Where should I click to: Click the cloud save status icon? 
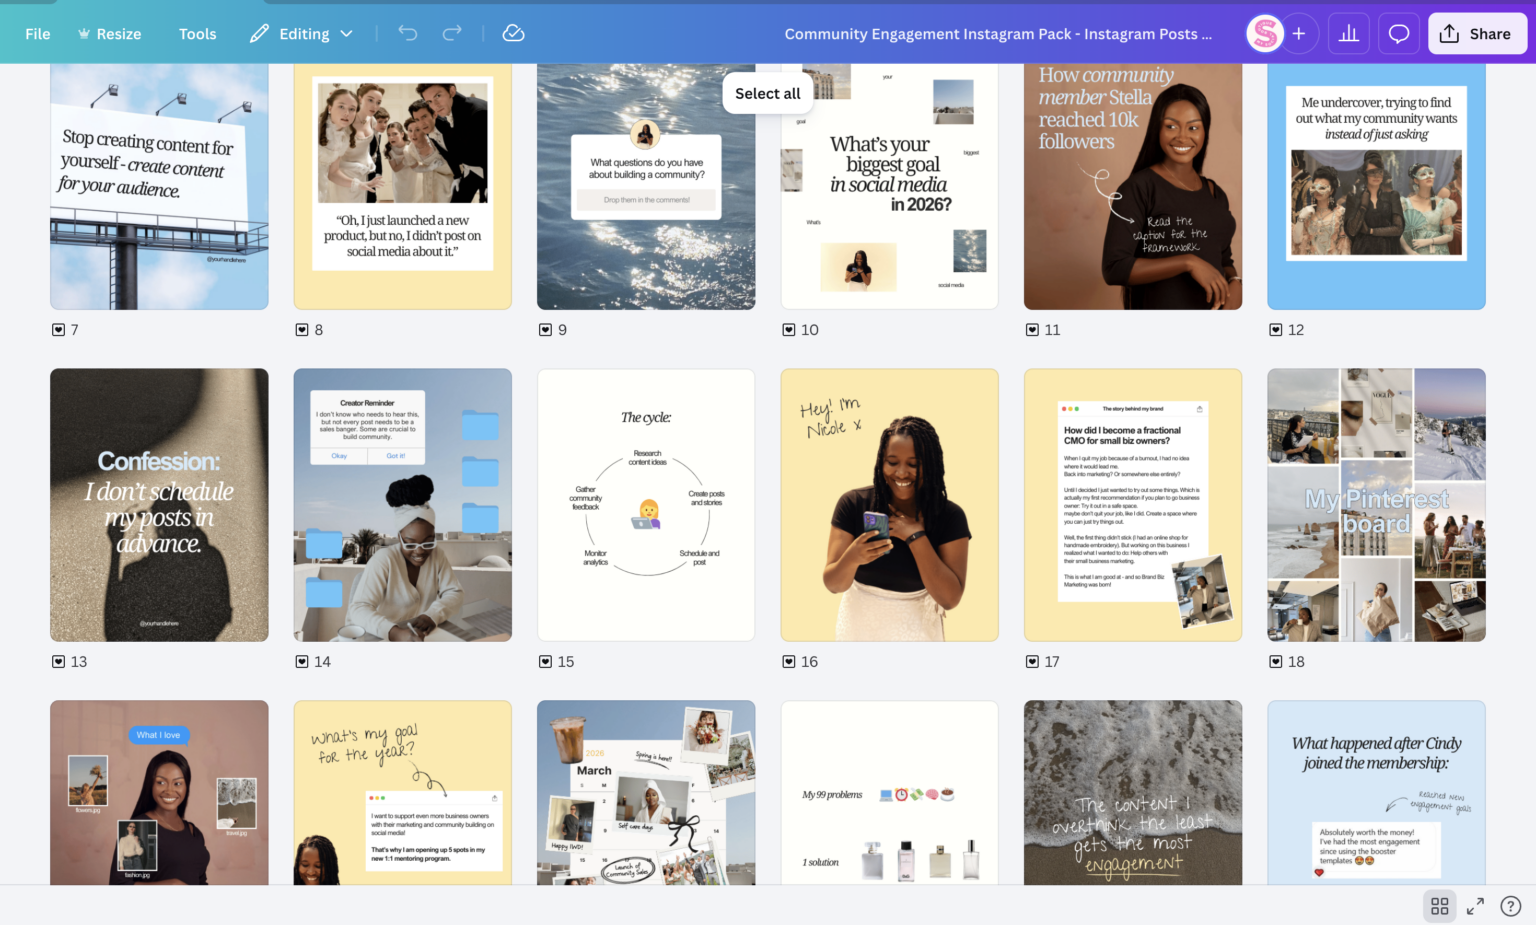tap(513, 33)
